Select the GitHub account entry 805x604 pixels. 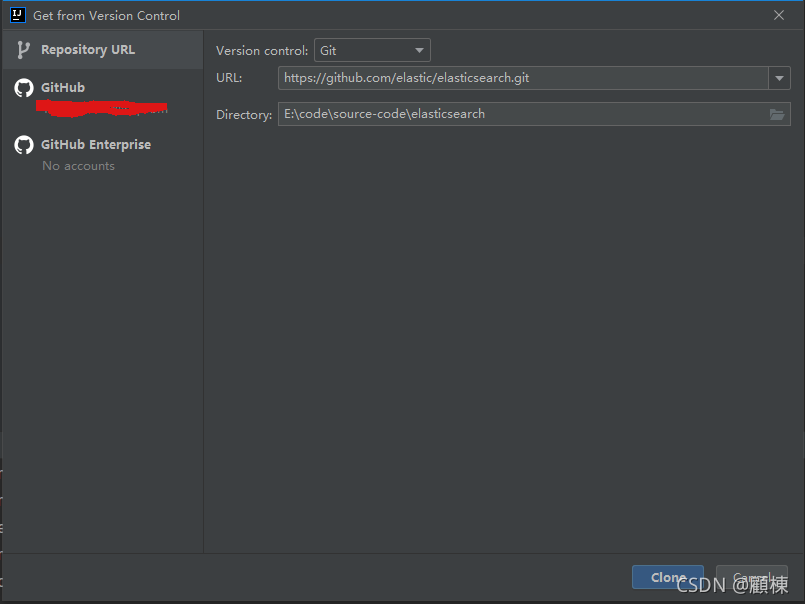pos(103,97)
